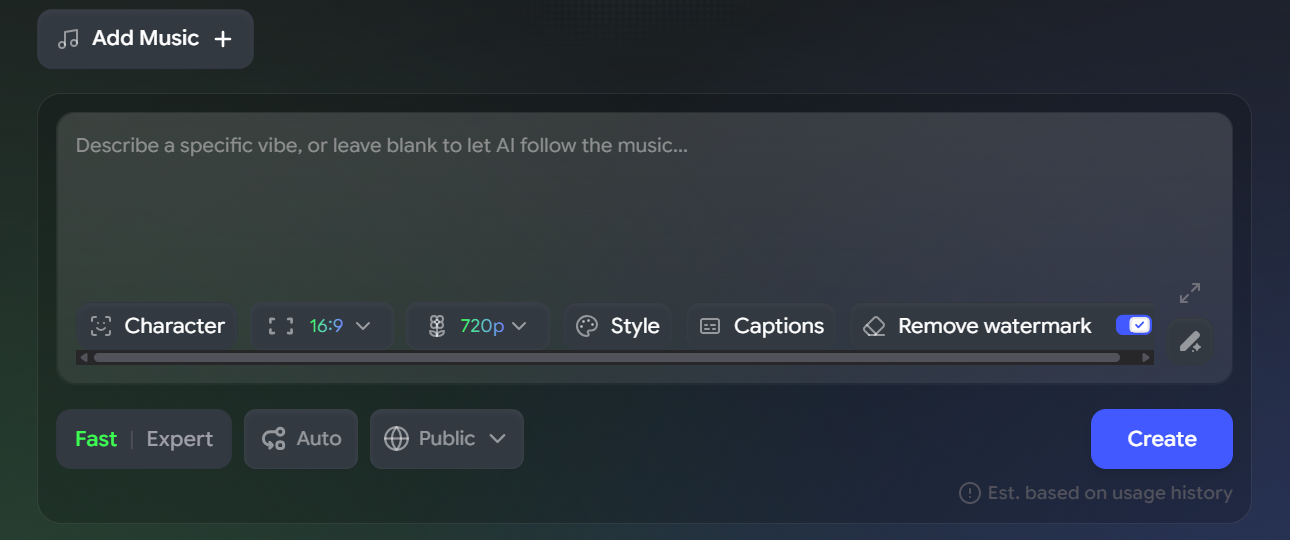Screen dimensions: 1290x540
Task: Click the expand arrows icon in prompt box
Action: pyautogui.click(x=1189, y=293)
